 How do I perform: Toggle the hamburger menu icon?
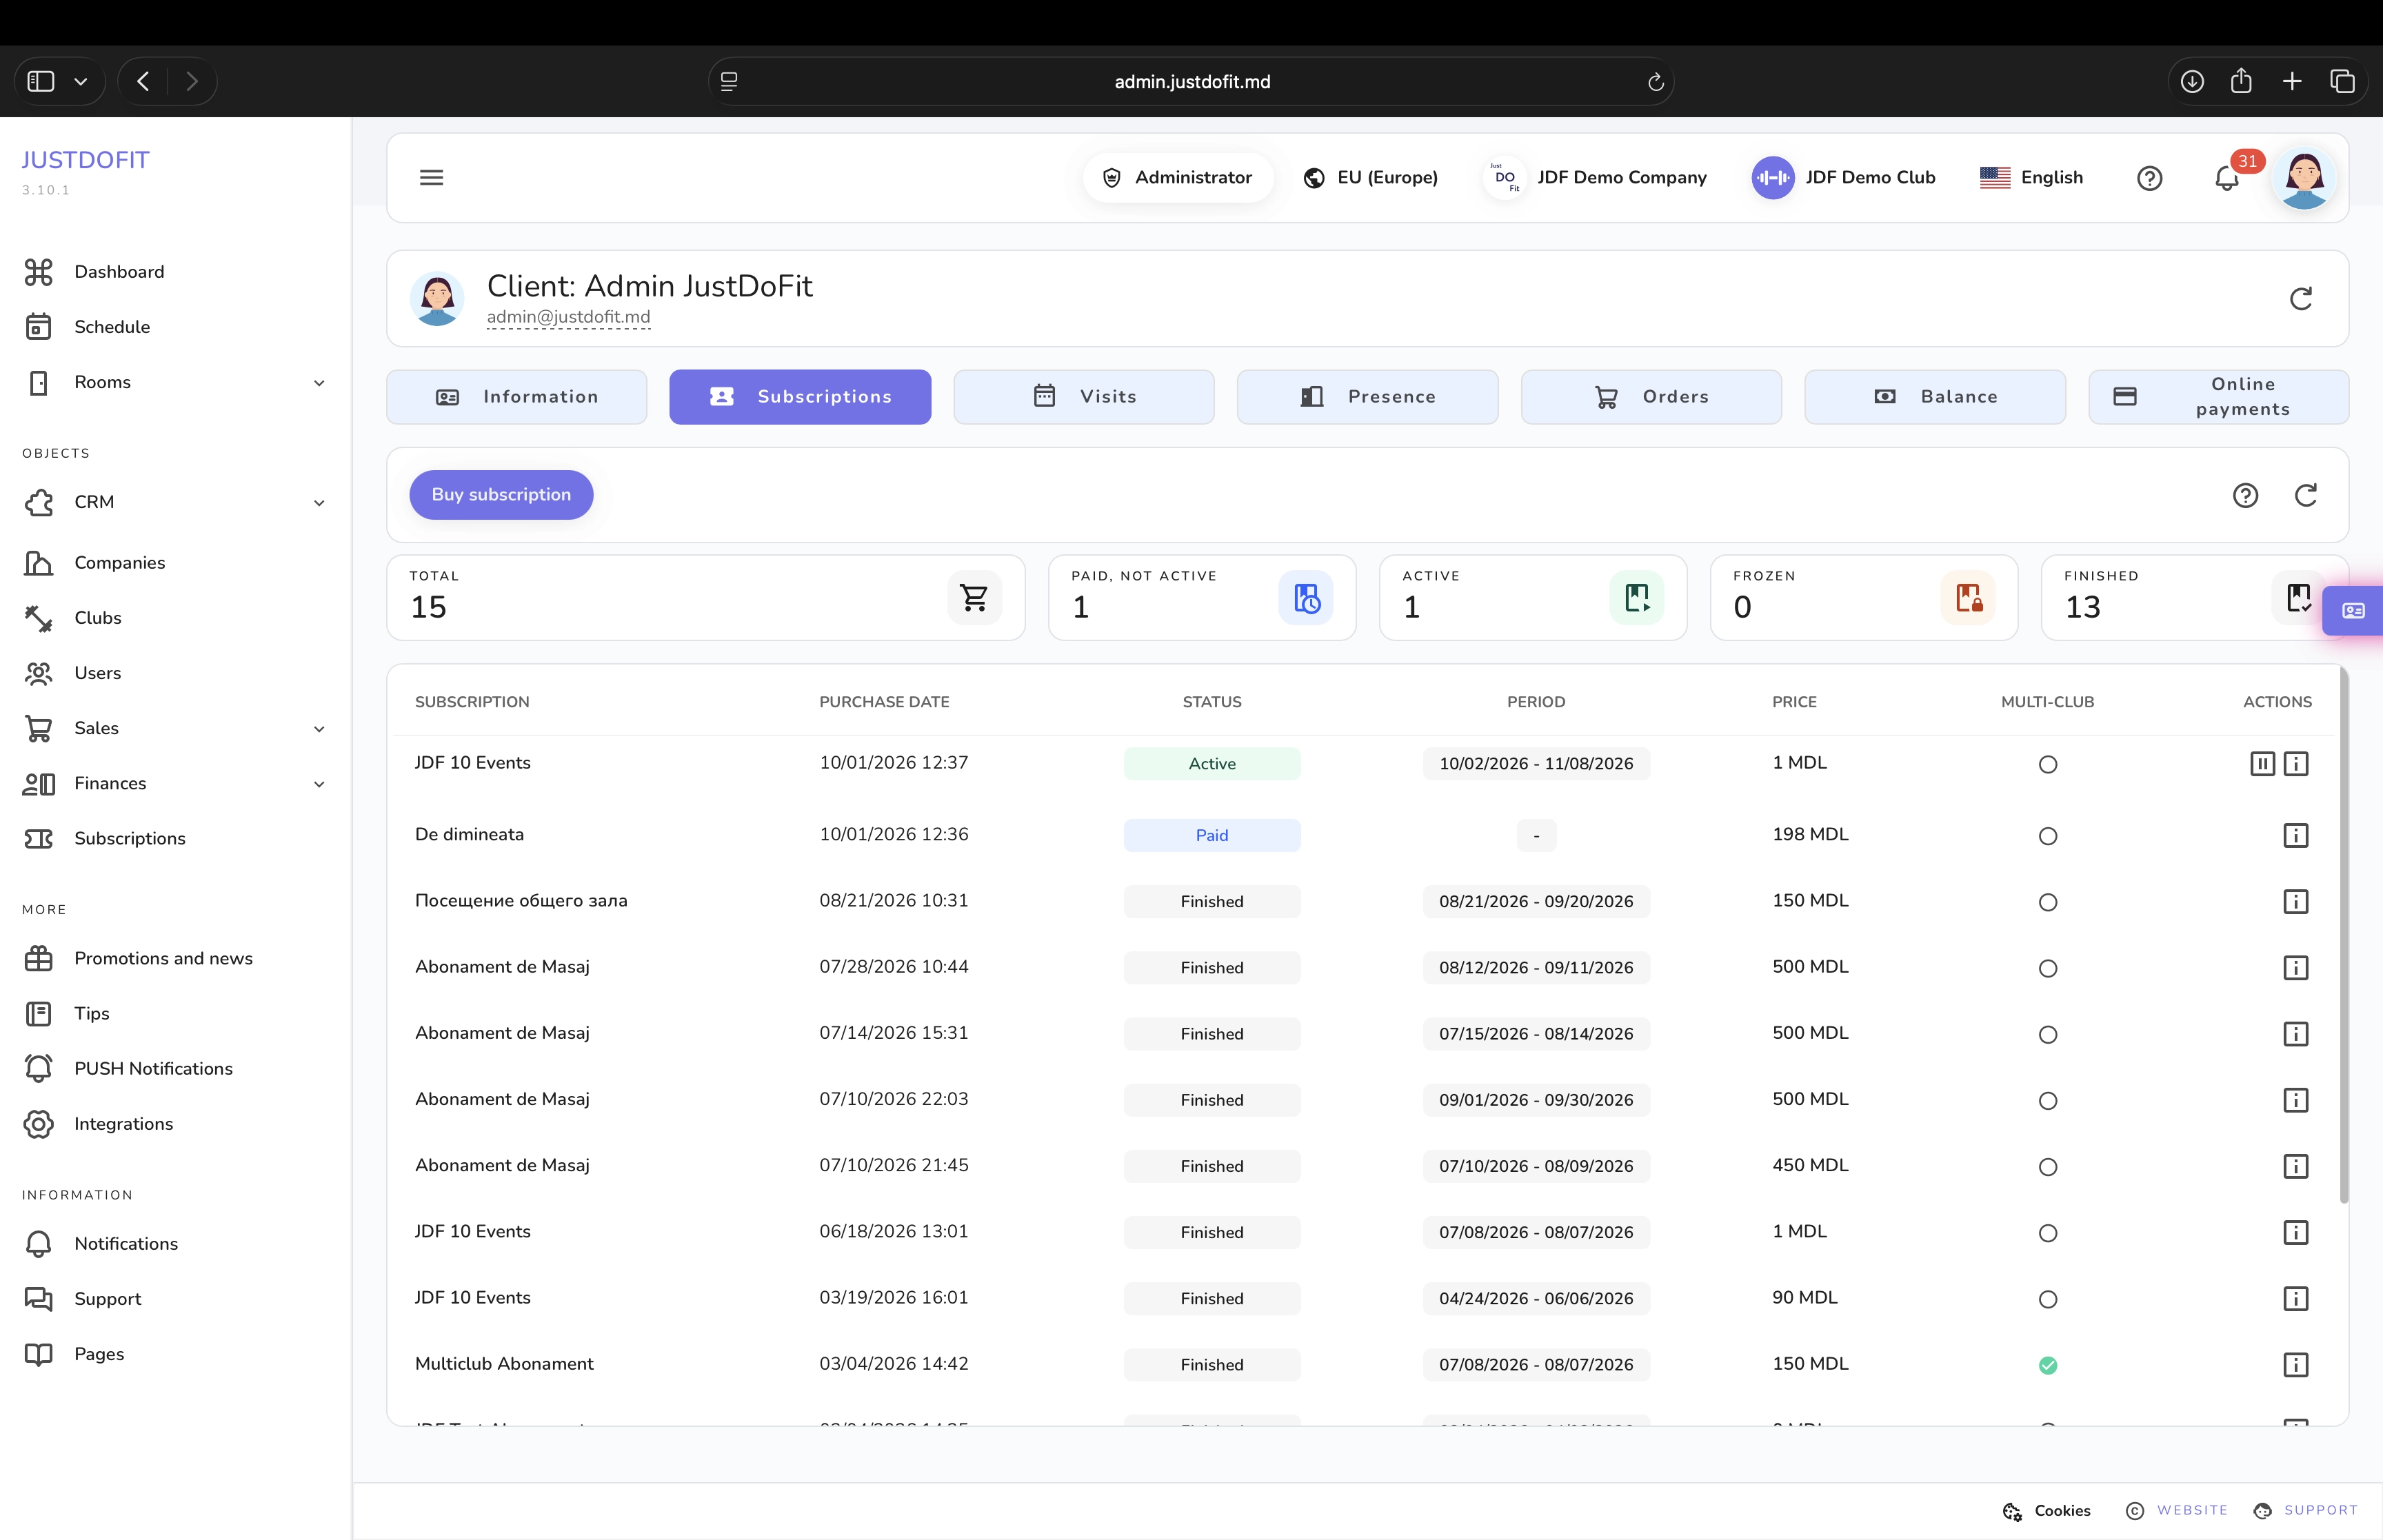(431, 177)
